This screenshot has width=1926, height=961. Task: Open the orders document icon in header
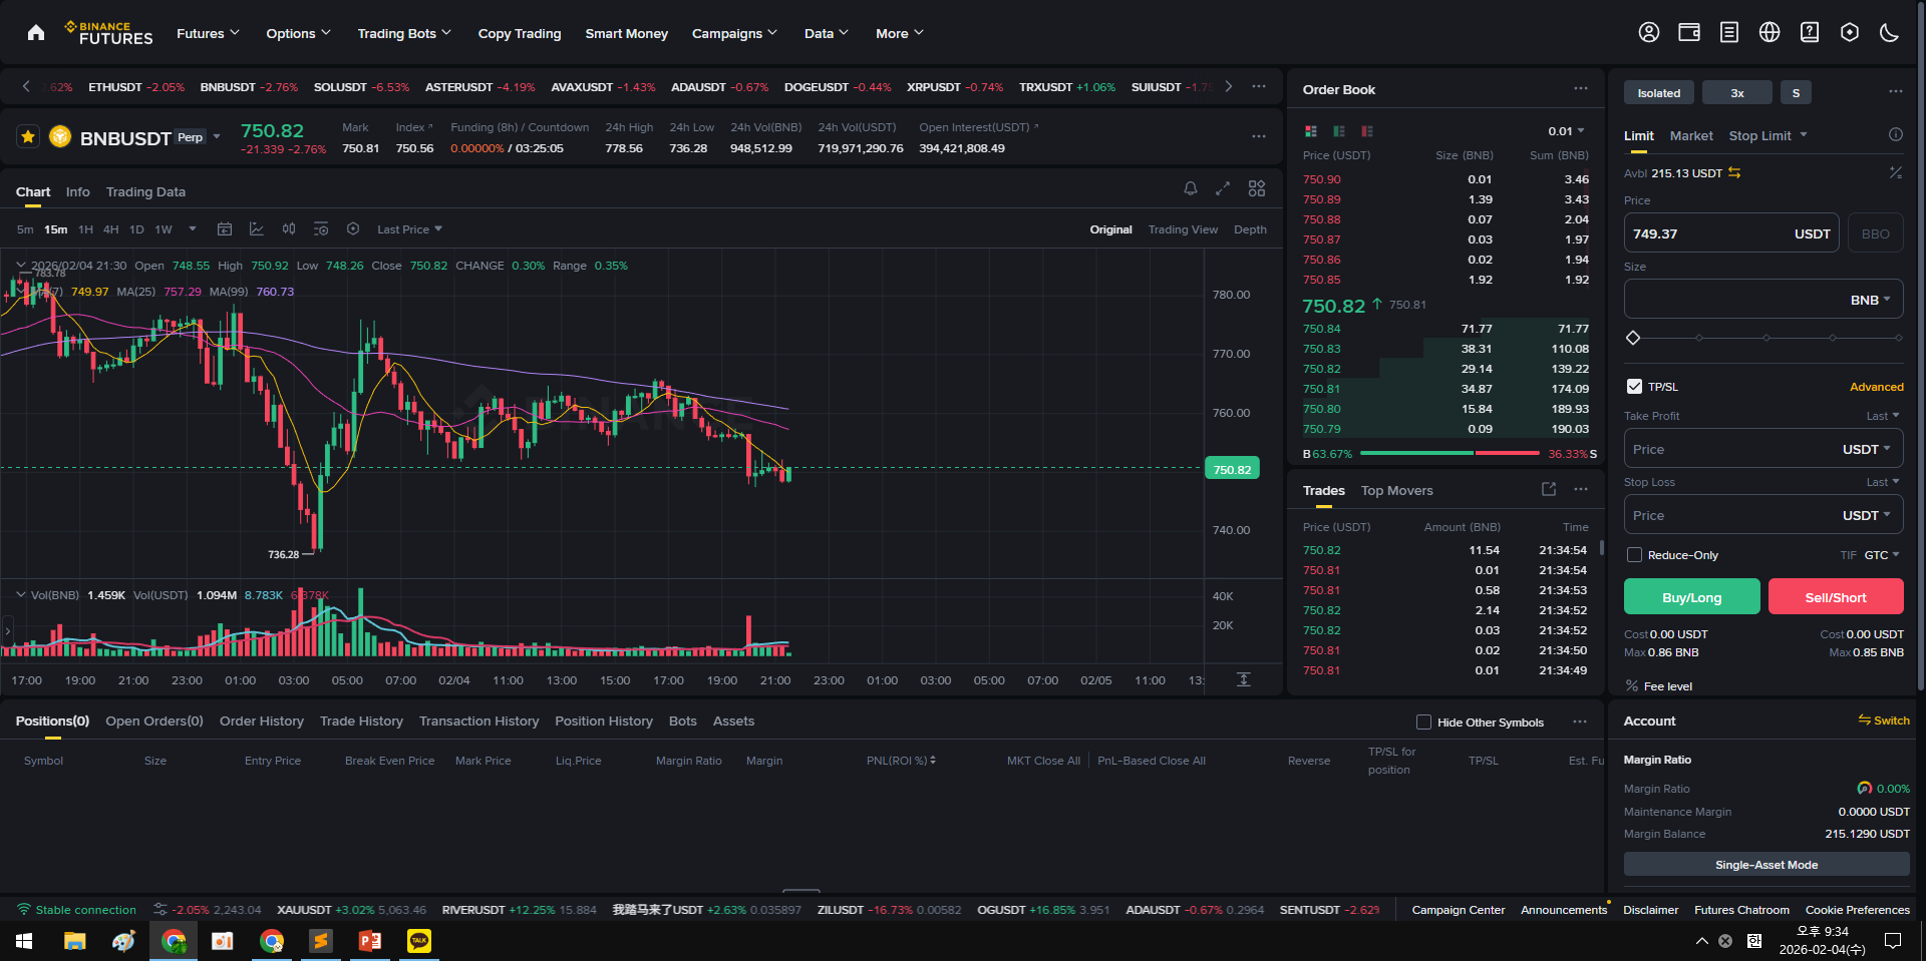coord(1729,33)
